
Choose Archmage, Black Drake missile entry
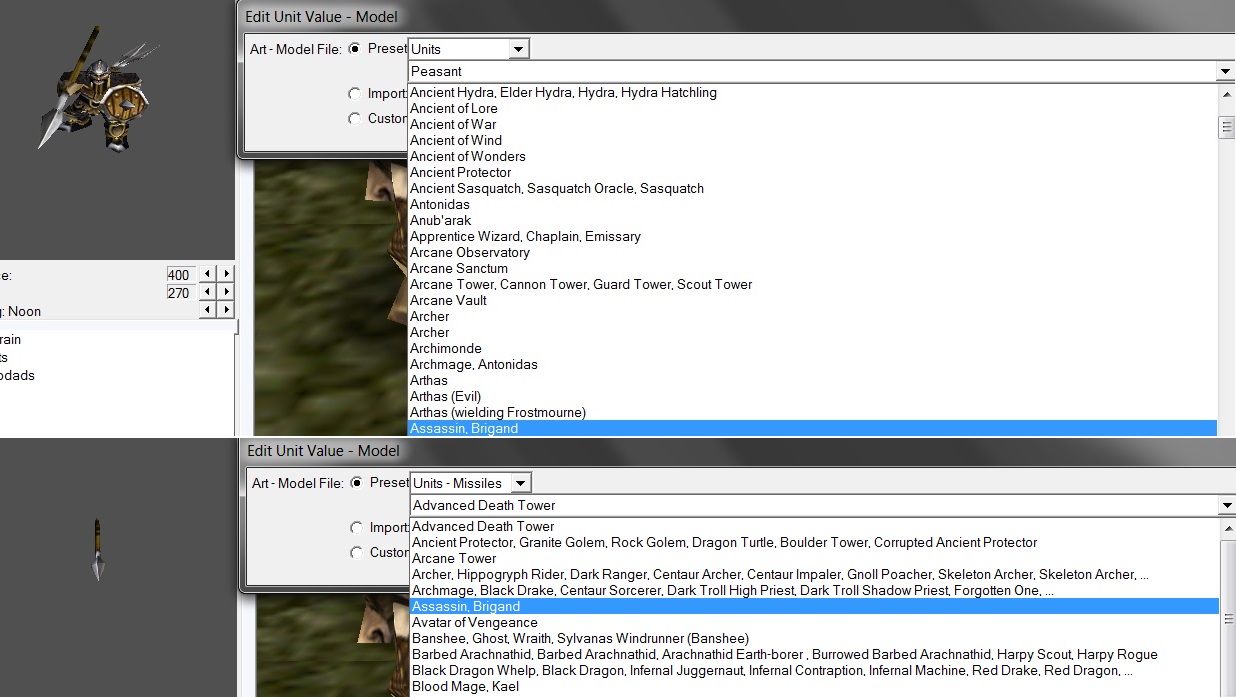[814, 590]
